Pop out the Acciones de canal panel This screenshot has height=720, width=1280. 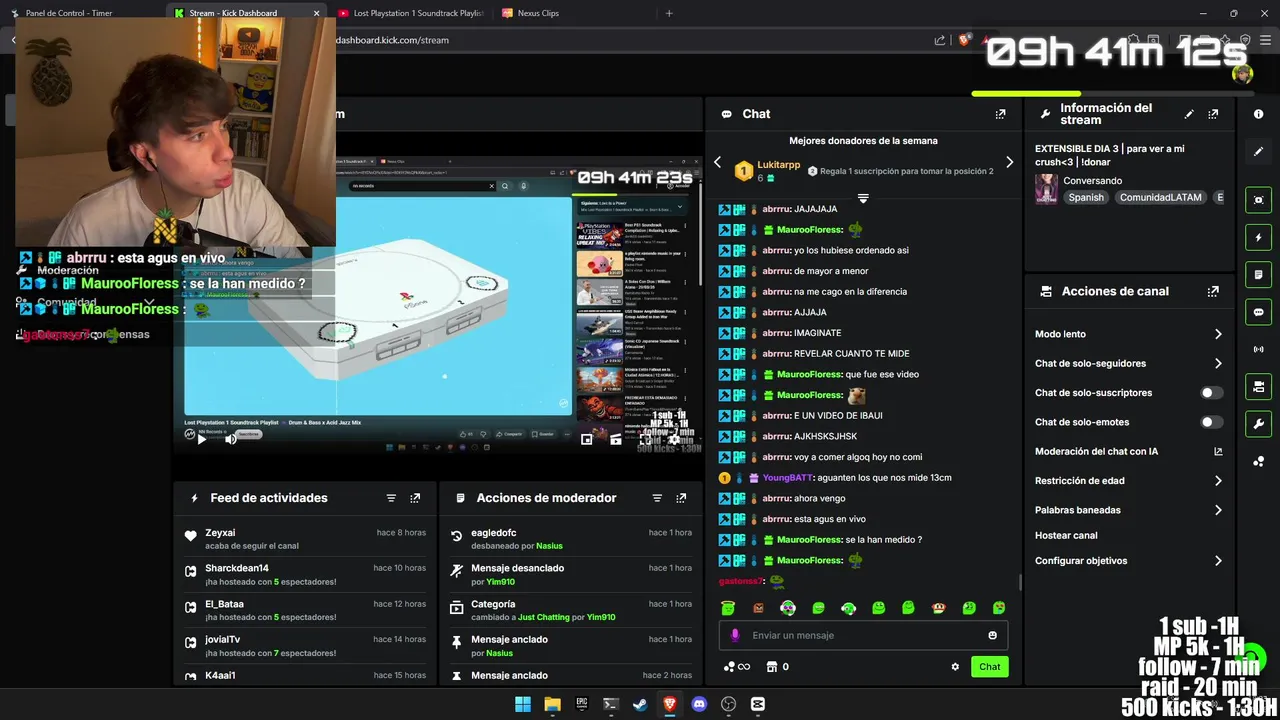tap(1213, 291)
